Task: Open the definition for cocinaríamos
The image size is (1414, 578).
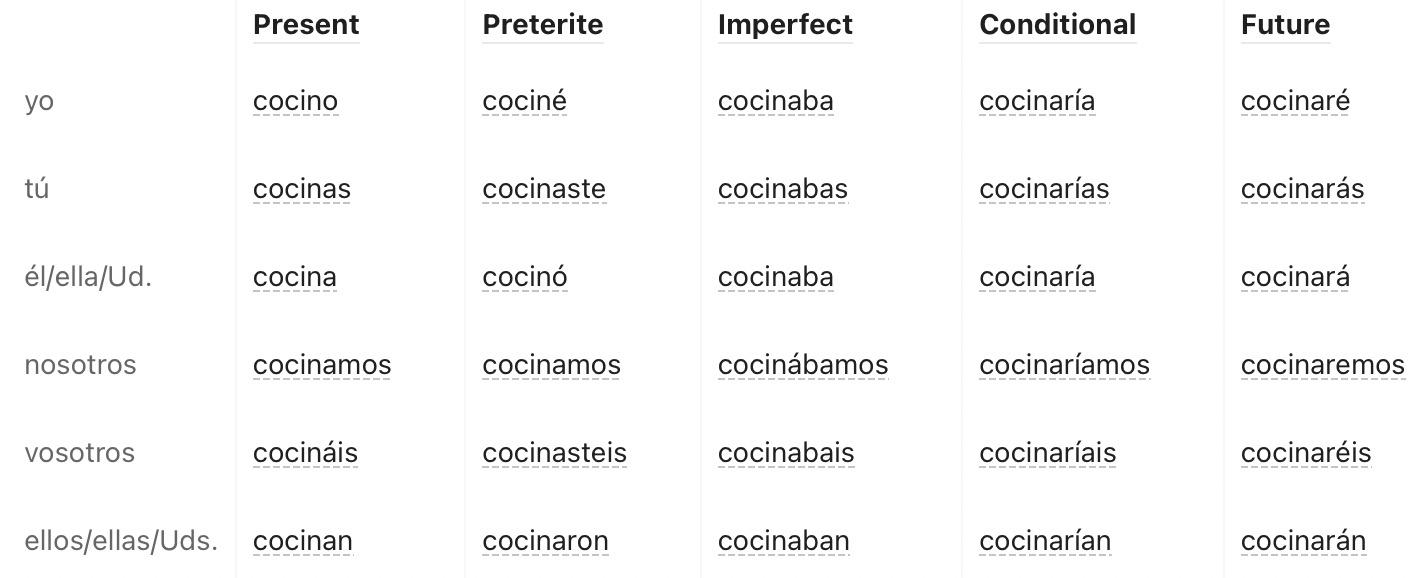Action: pos(1064,366)
